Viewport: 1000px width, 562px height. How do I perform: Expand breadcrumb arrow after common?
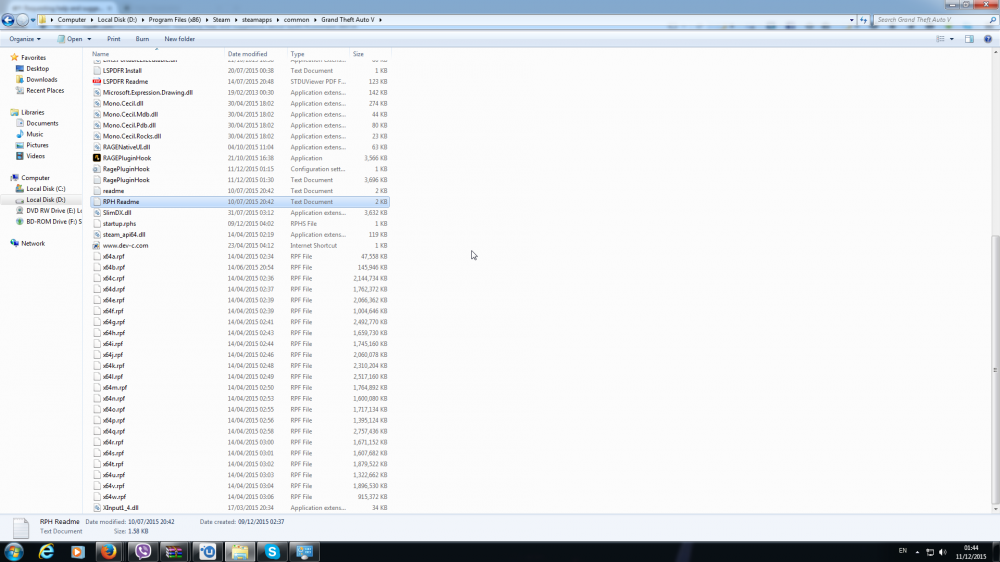point(314,20)
